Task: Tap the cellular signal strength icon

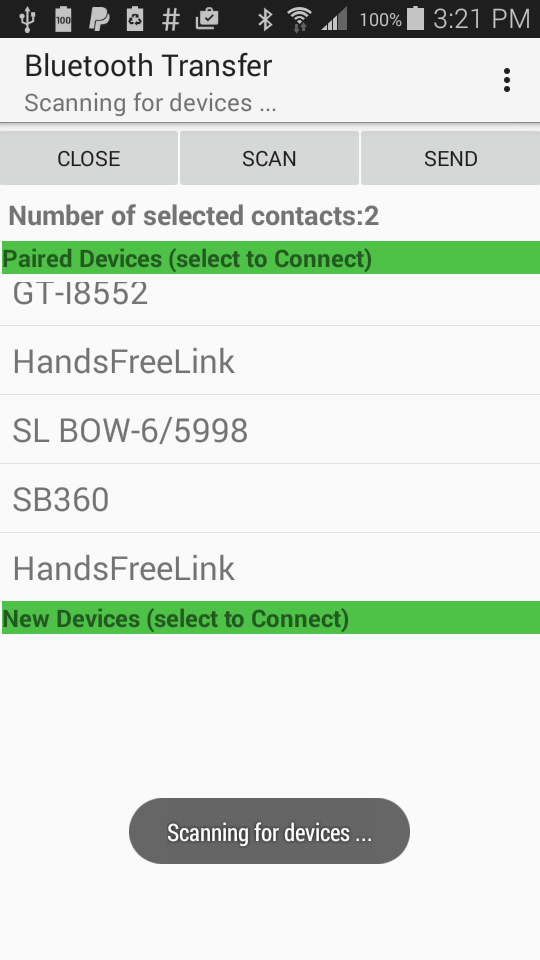Action: pyautogui.click(x=334, y=20)
